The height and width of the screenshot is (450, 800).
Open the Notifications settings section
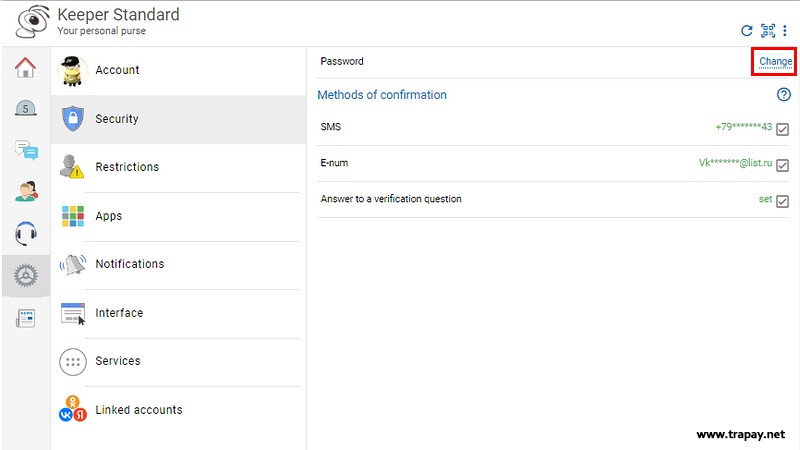pos(129,264)
